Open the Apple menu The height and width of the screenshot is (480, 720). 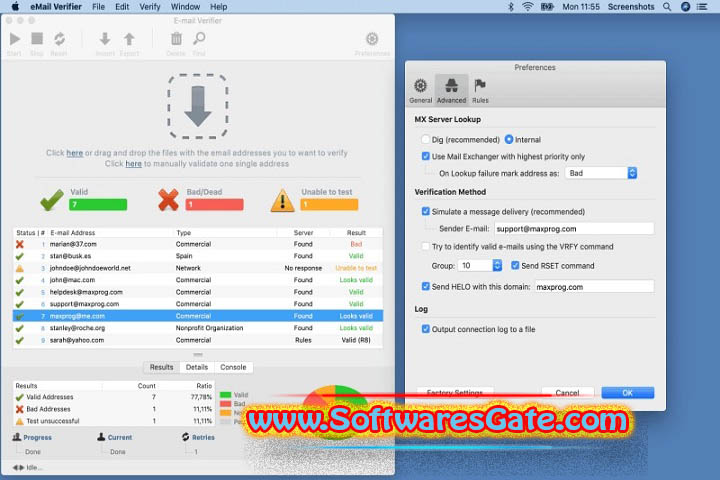tap(15, 6)
